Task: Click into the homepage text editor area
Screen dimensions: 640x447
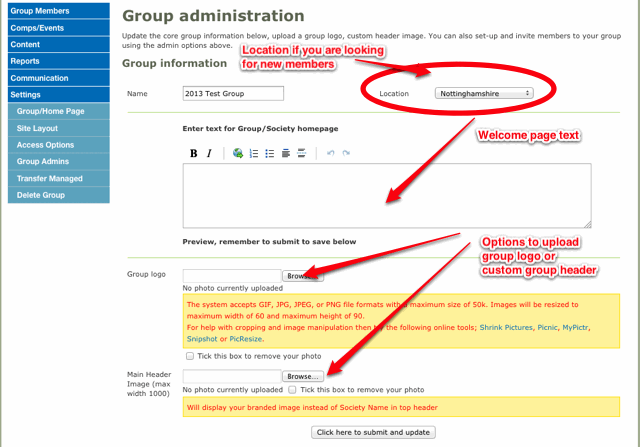Action: [x=387, y=196]
